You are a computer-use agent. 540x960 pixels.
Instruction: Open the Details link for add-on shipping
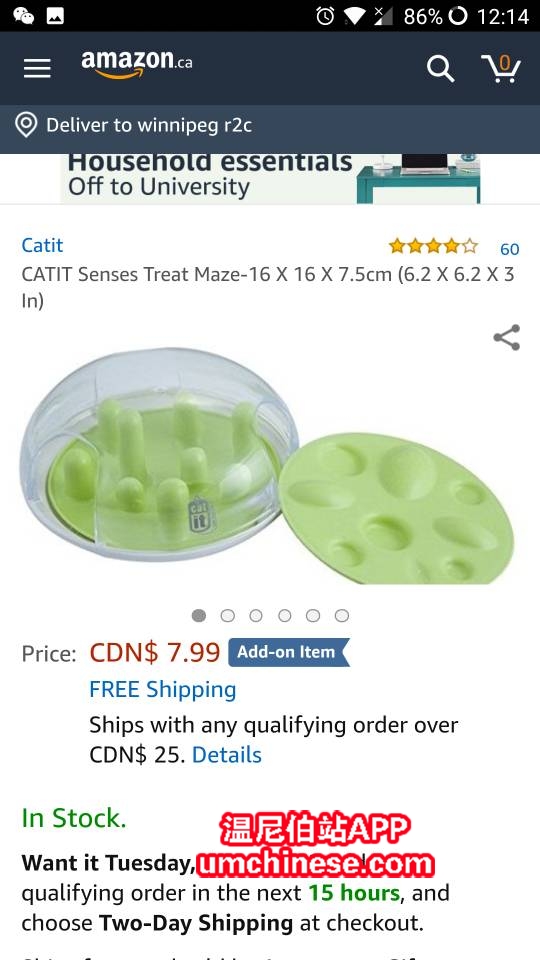pyautogui.click(x=227, y=755)
